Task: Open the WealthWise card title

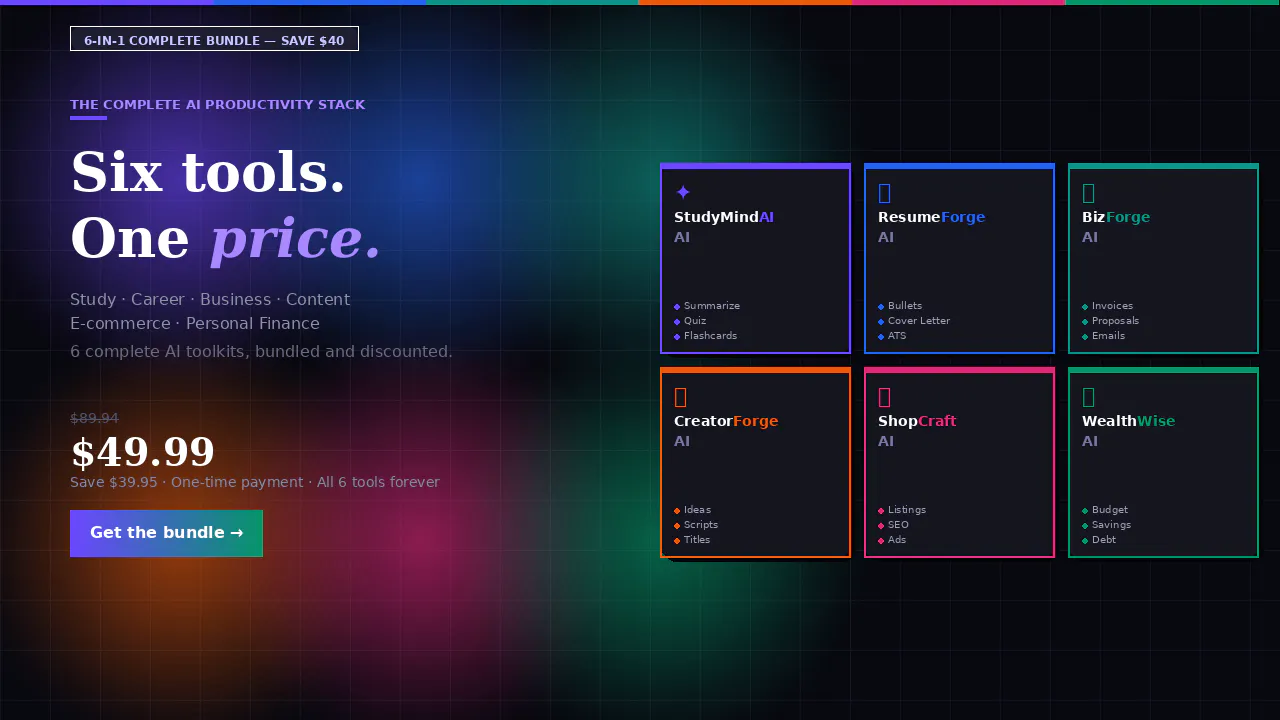Action: point(1129,421)
